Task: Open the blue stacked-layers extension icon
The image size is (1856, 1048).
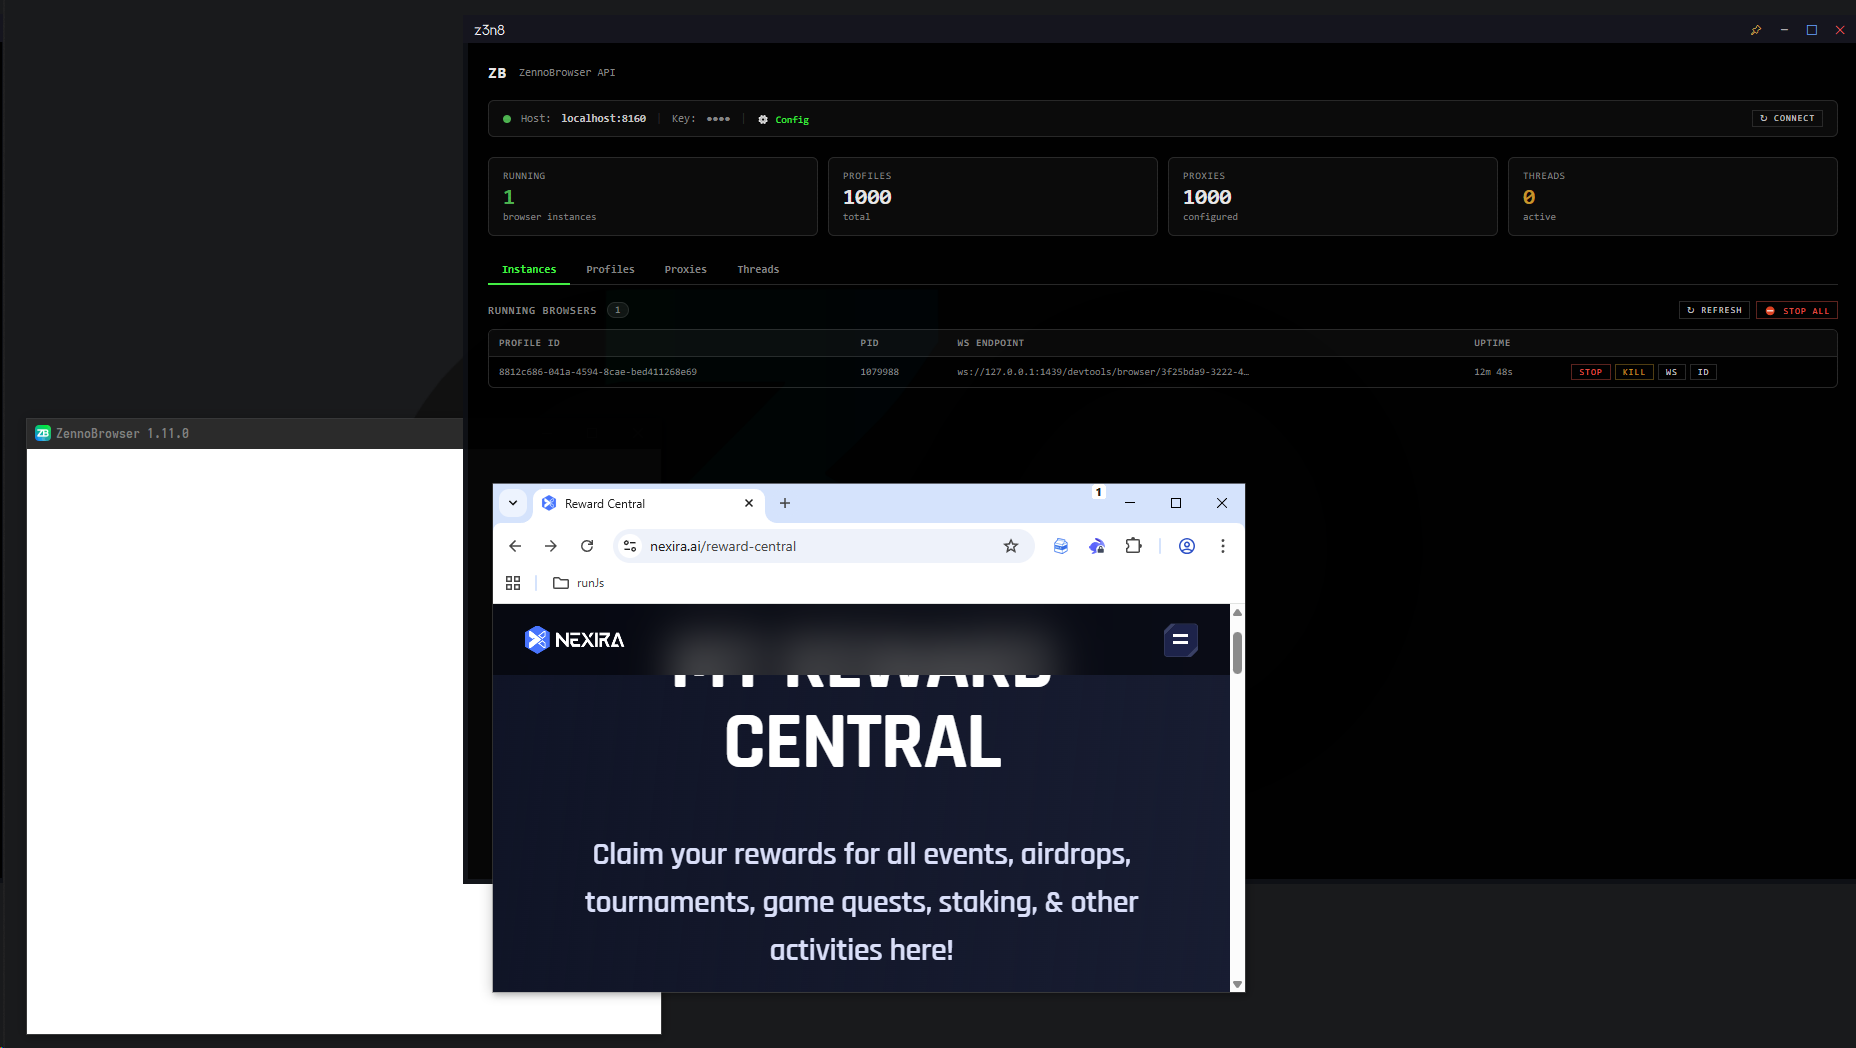Action: pyautogui.click(x=1061, y=546)
